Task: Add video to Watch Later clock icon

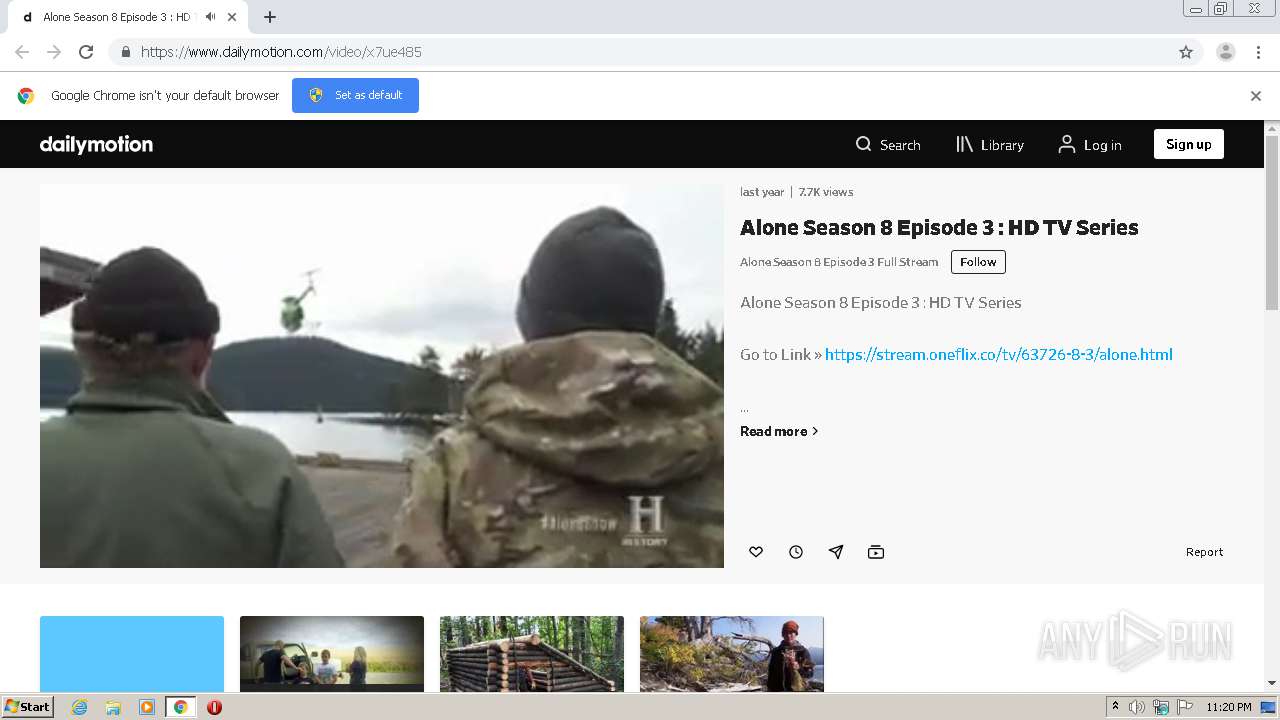Action: tap(796, 552)
